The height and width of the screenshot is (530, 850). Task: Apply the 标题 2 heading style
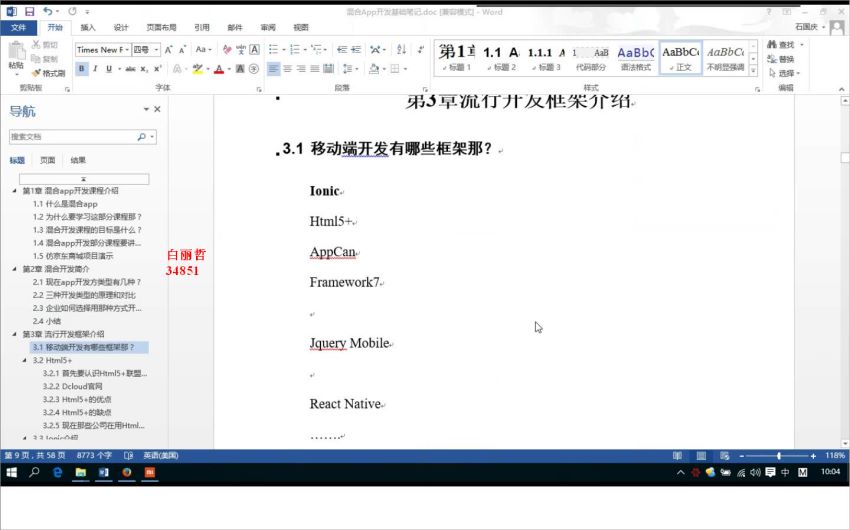[x=501, y=57]
